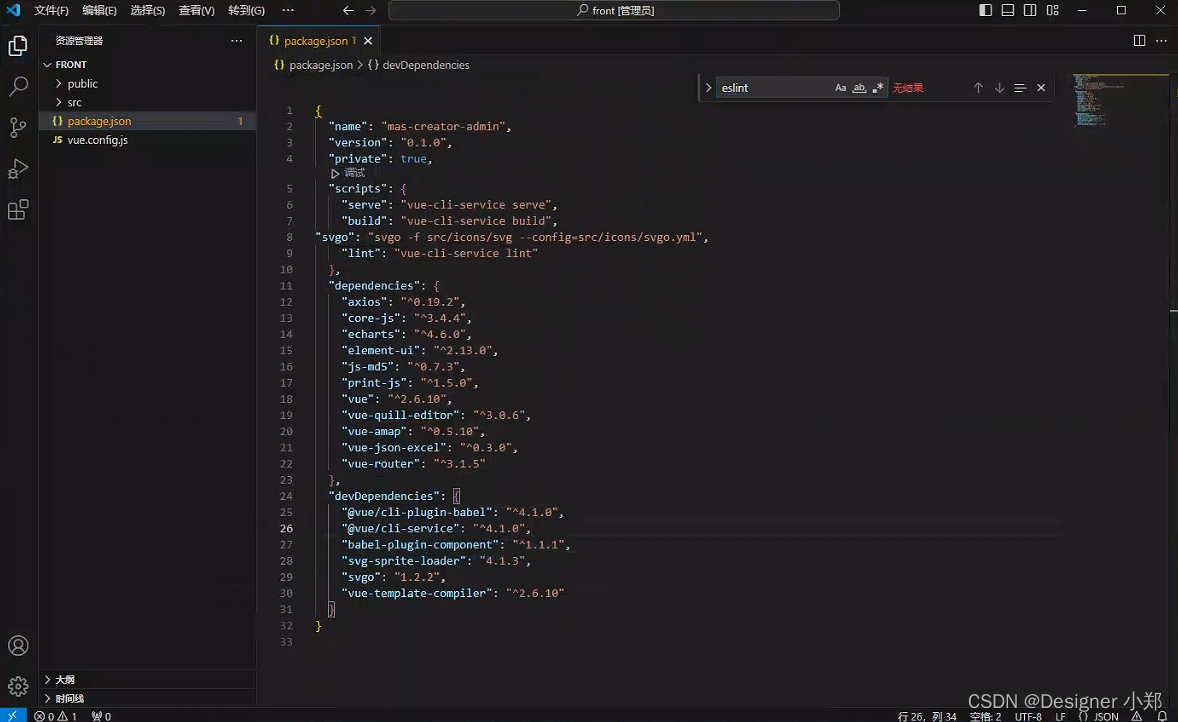Open the customize layout icon
The width and height of the screenshot is (1178, 722).
1053,11
